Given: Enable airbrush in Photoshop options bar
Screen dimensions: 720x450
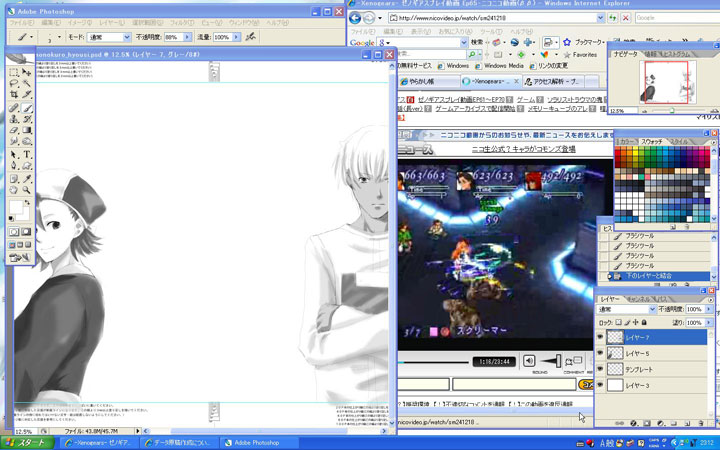Looking at the screenshot, I should [250, 37].
